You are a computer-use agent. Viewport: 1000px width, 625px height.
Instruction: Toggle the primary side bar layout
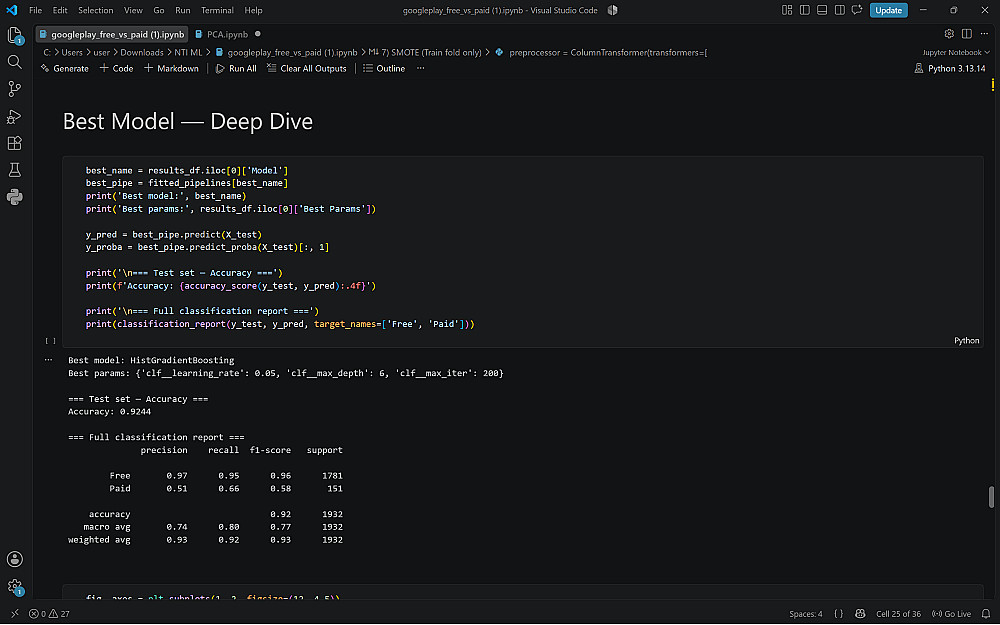click(x=805, y=10)
